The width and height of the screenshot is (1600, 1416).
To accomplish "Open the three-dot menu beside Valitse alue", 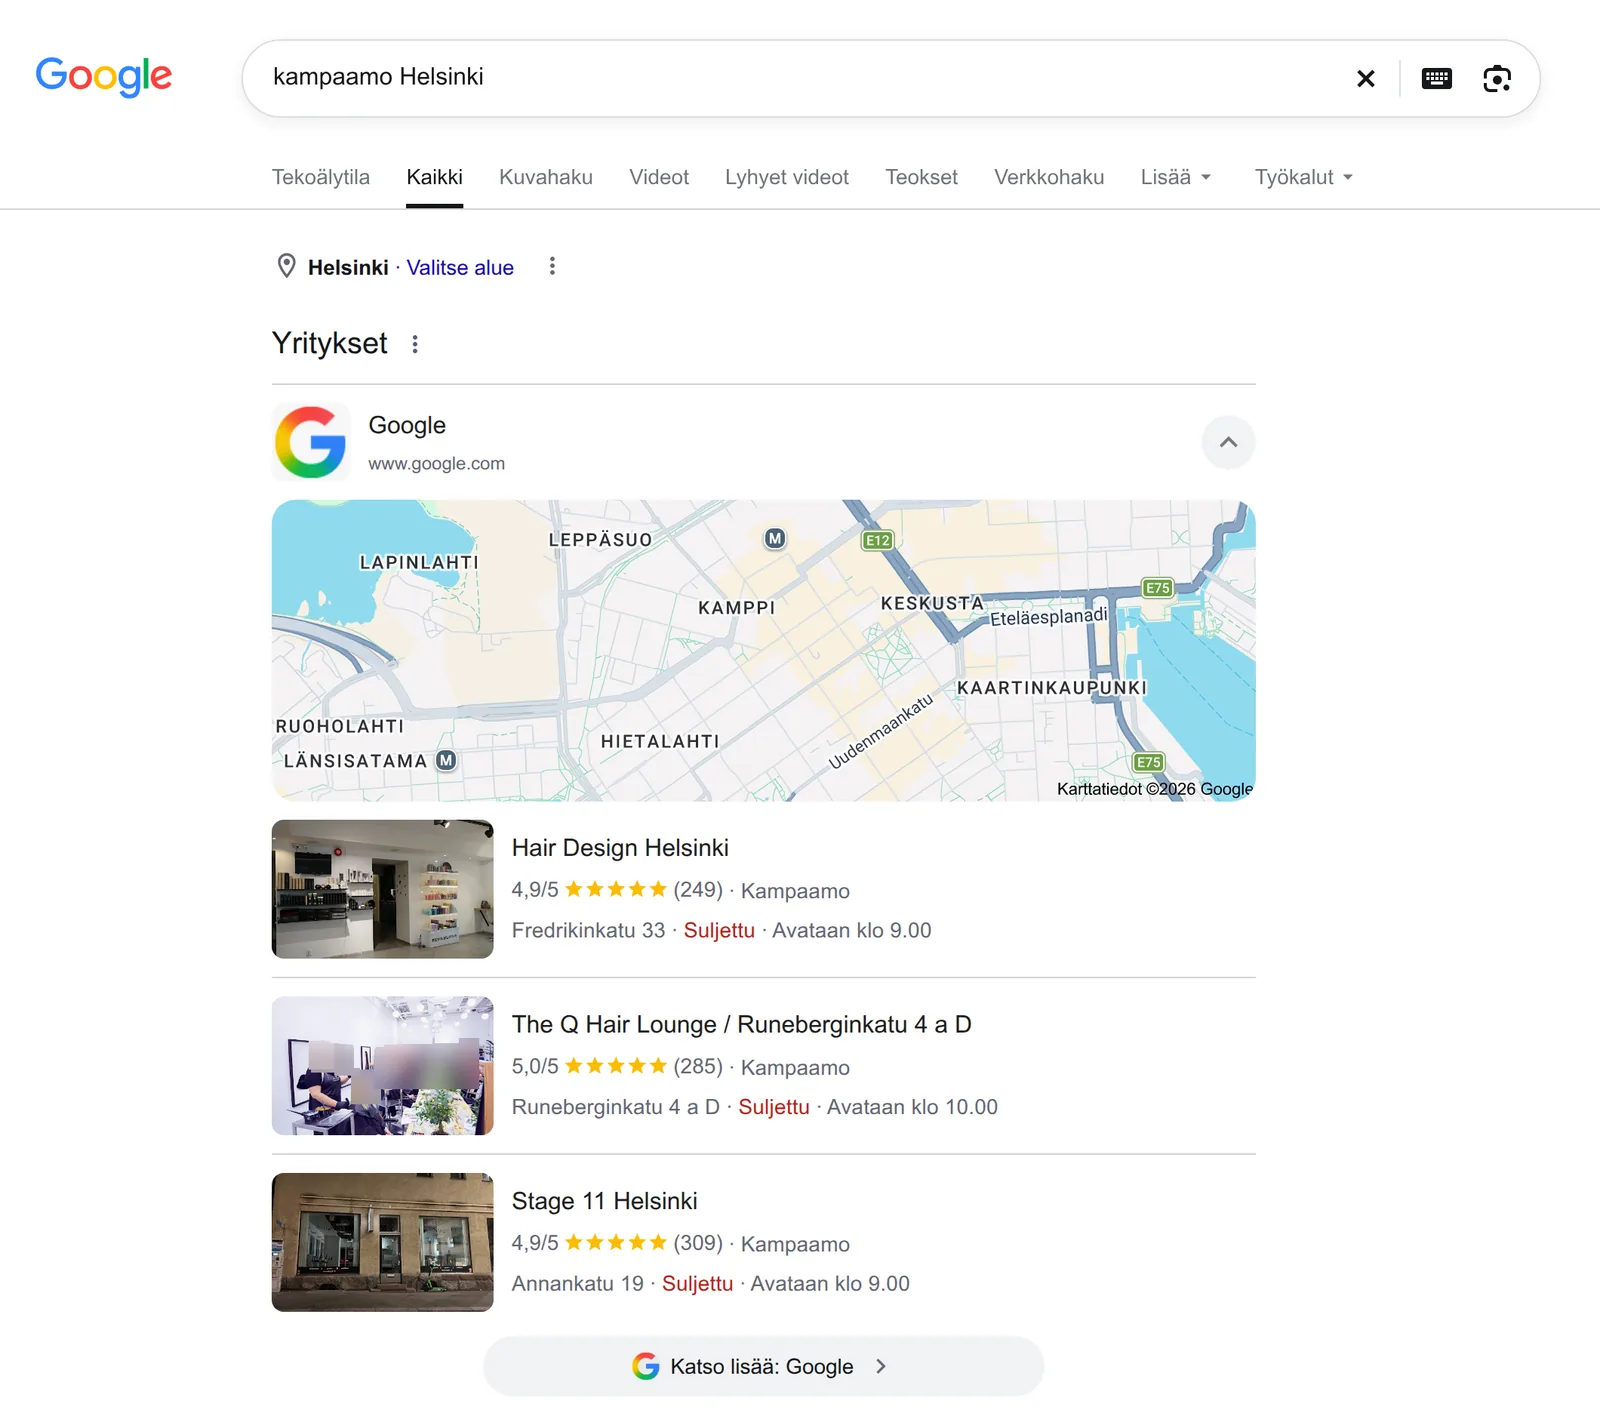I will click(552, 266).
